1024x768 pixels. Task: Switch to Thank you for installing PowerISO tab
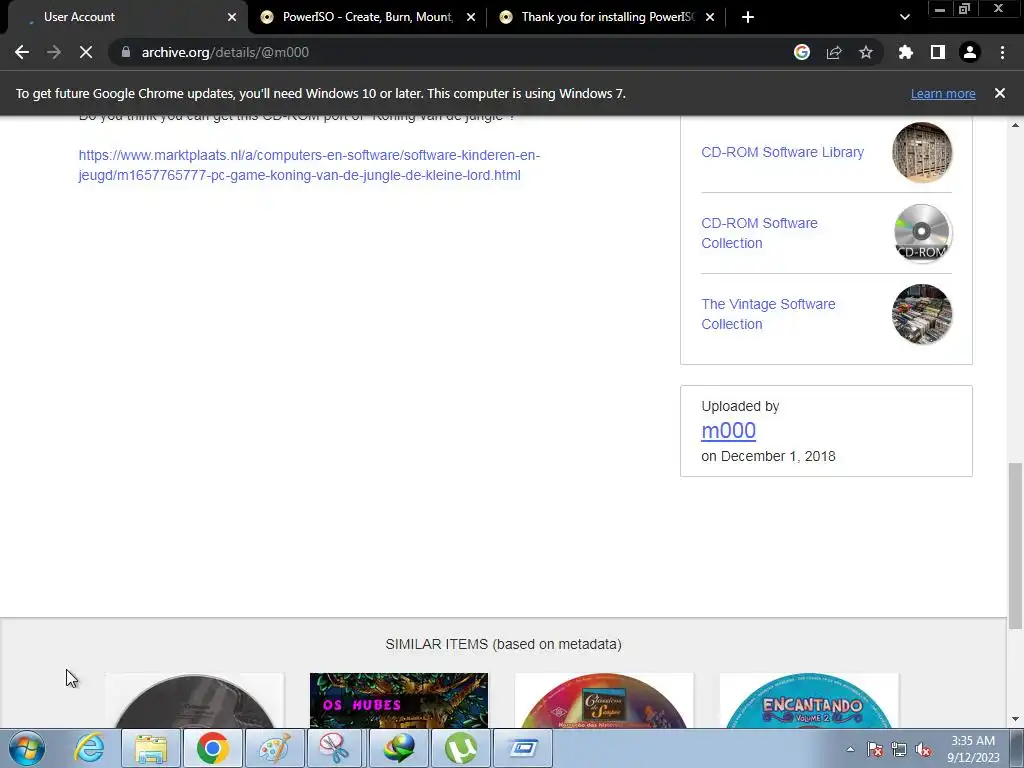(x=607, y=17)
